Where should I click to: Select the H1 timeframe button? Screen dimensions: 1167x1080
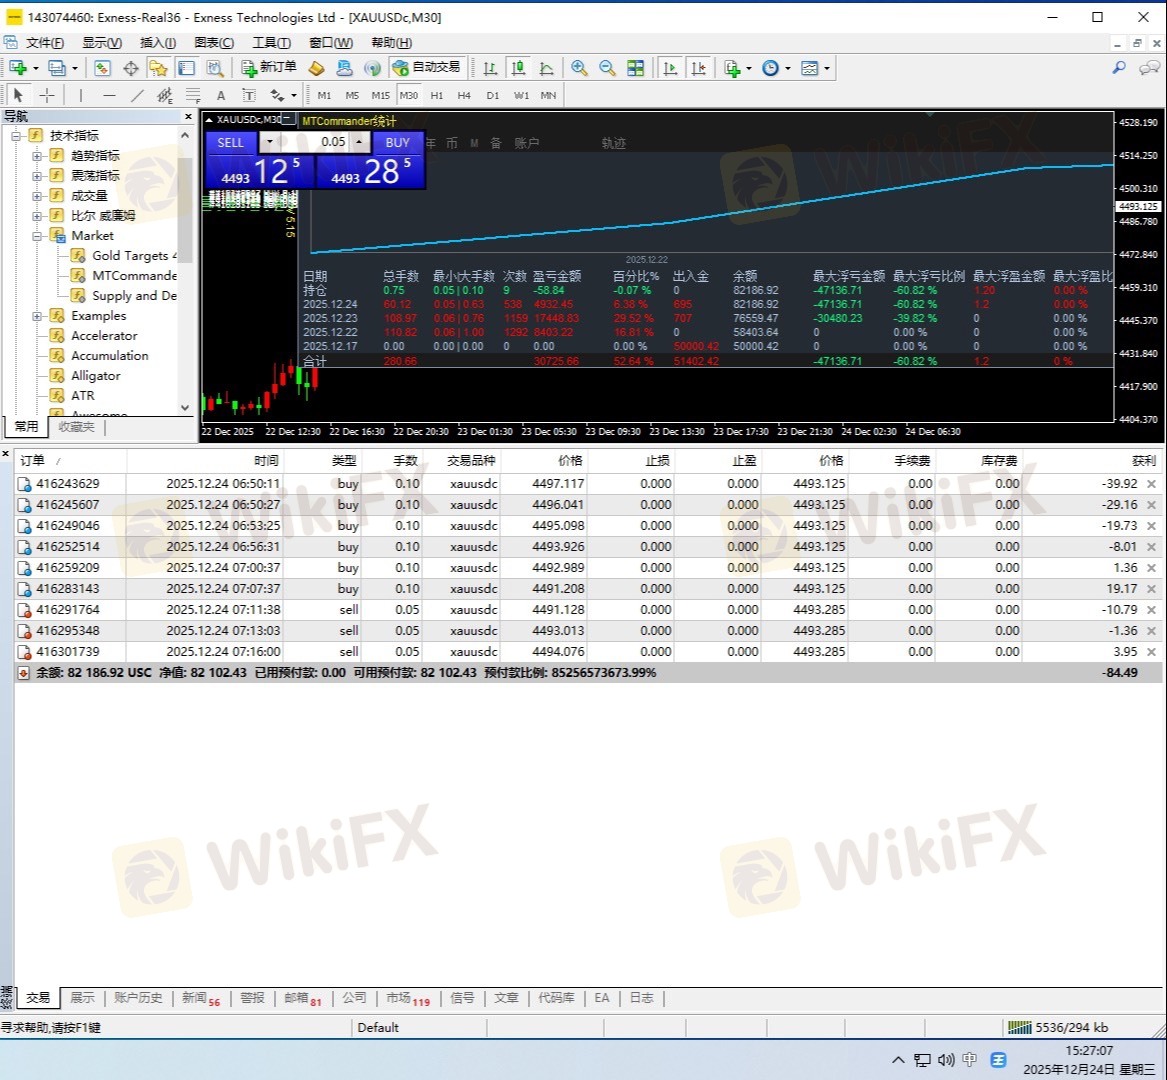coord(436,95)
